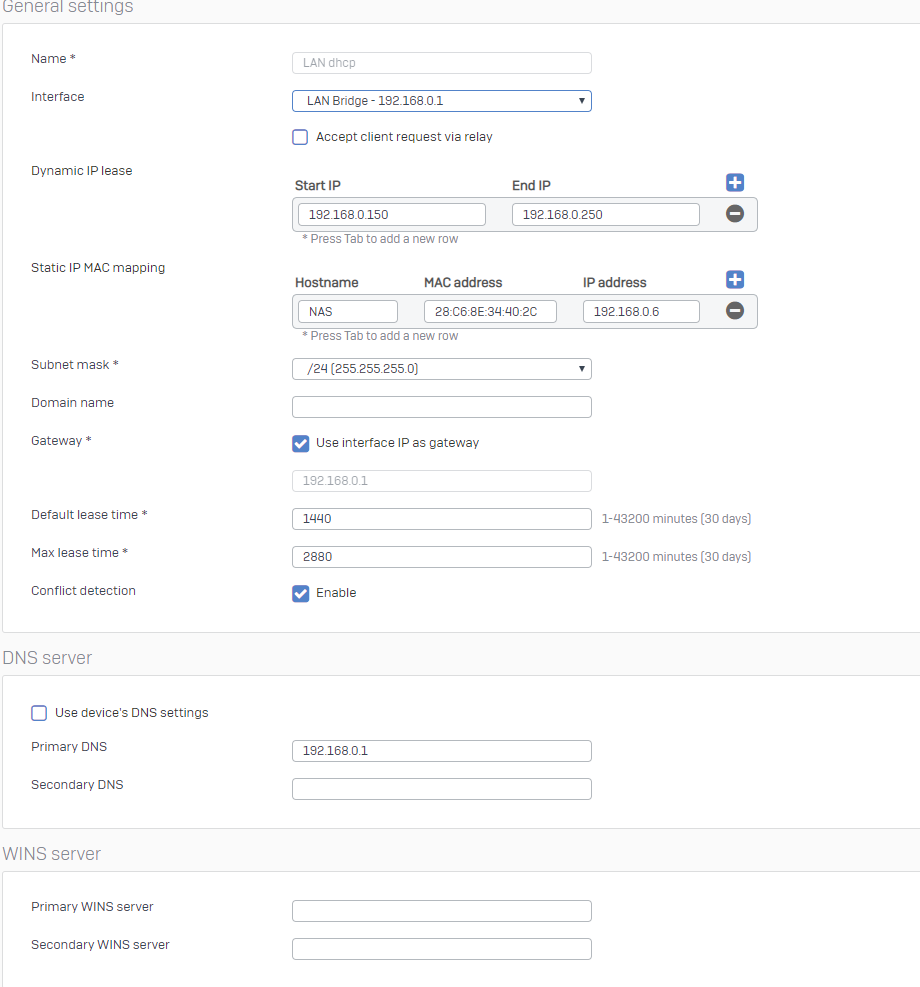Click the Max lease time field
The image size is (920, 987).
tap(442, 556)
